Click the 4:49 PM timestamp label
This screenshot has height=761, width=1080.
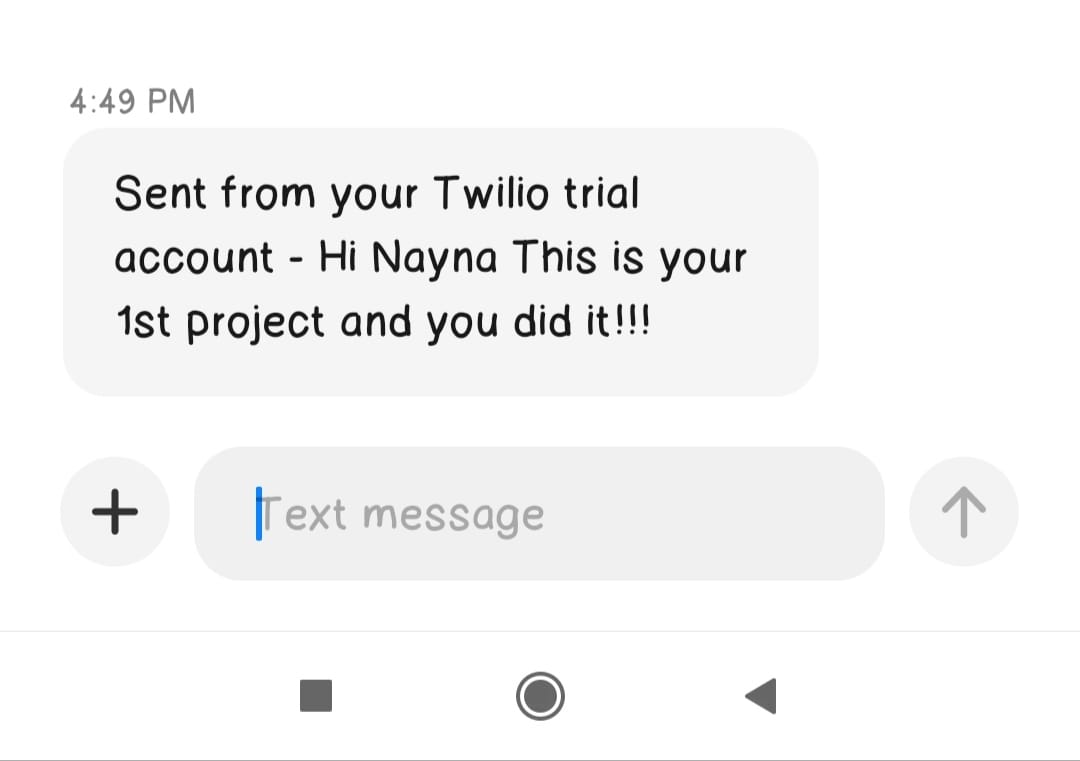point(131,100)
